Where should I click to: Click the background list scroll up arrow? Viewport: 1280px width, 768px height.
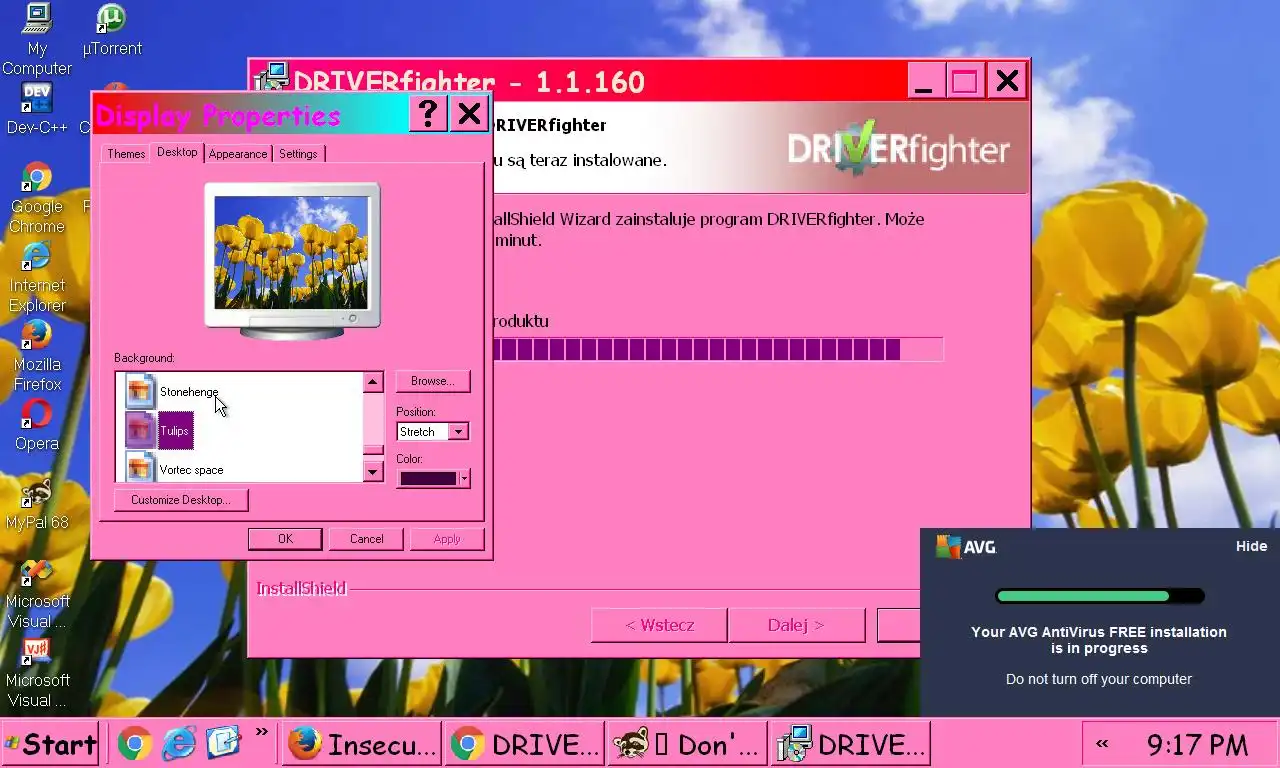[373, 382]
